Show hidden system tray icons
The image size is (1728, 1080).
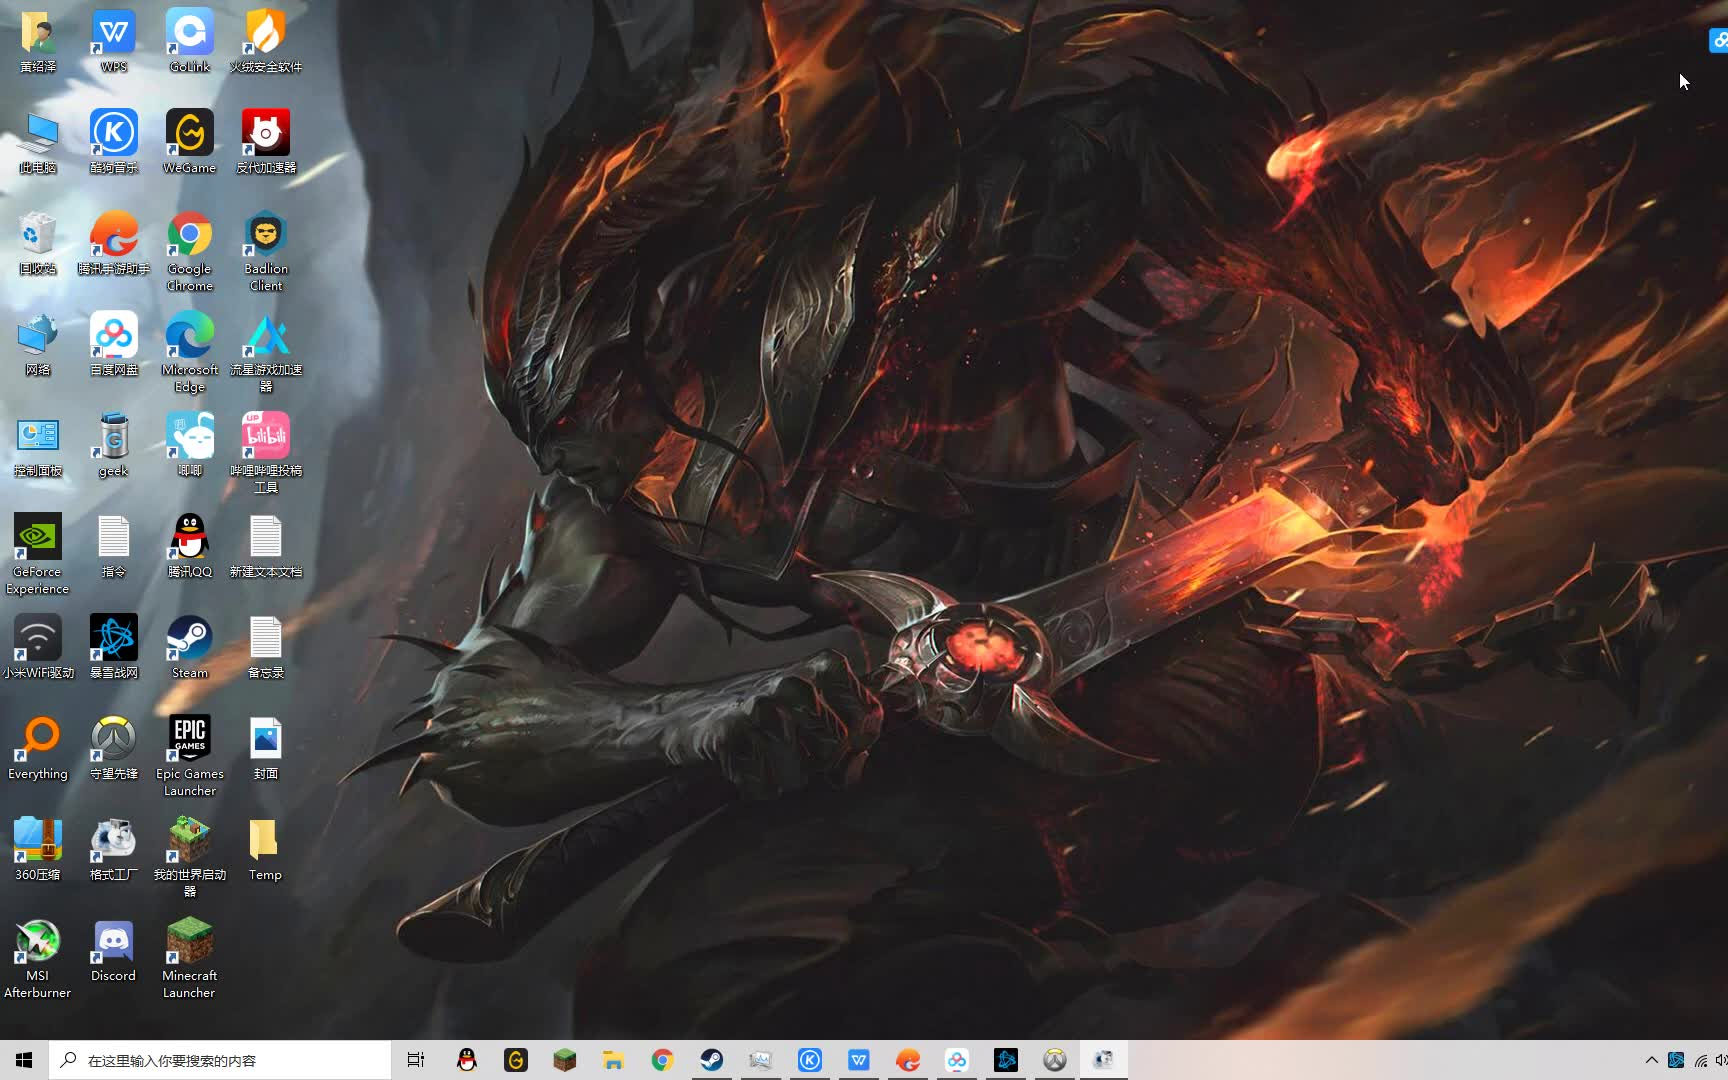coord(1652,1060)
